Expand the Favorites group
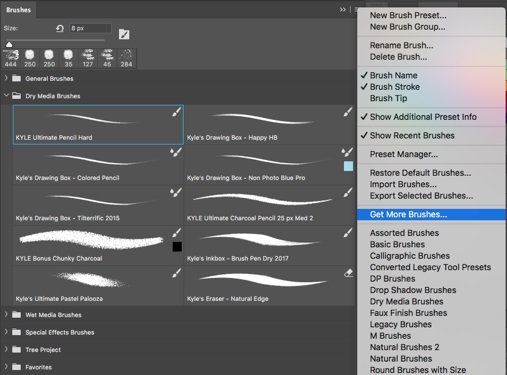This screenshot has height=375, width=507. pyautogui.click(x=6, y=367)
